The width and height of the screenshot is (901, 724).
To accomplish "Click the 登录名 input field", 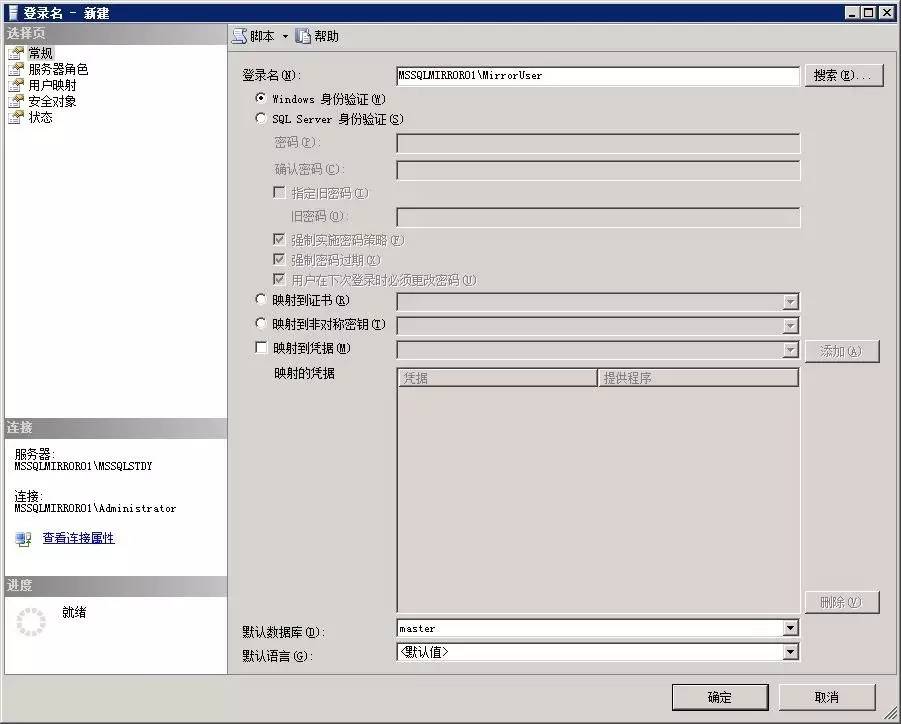I will 598,76.
